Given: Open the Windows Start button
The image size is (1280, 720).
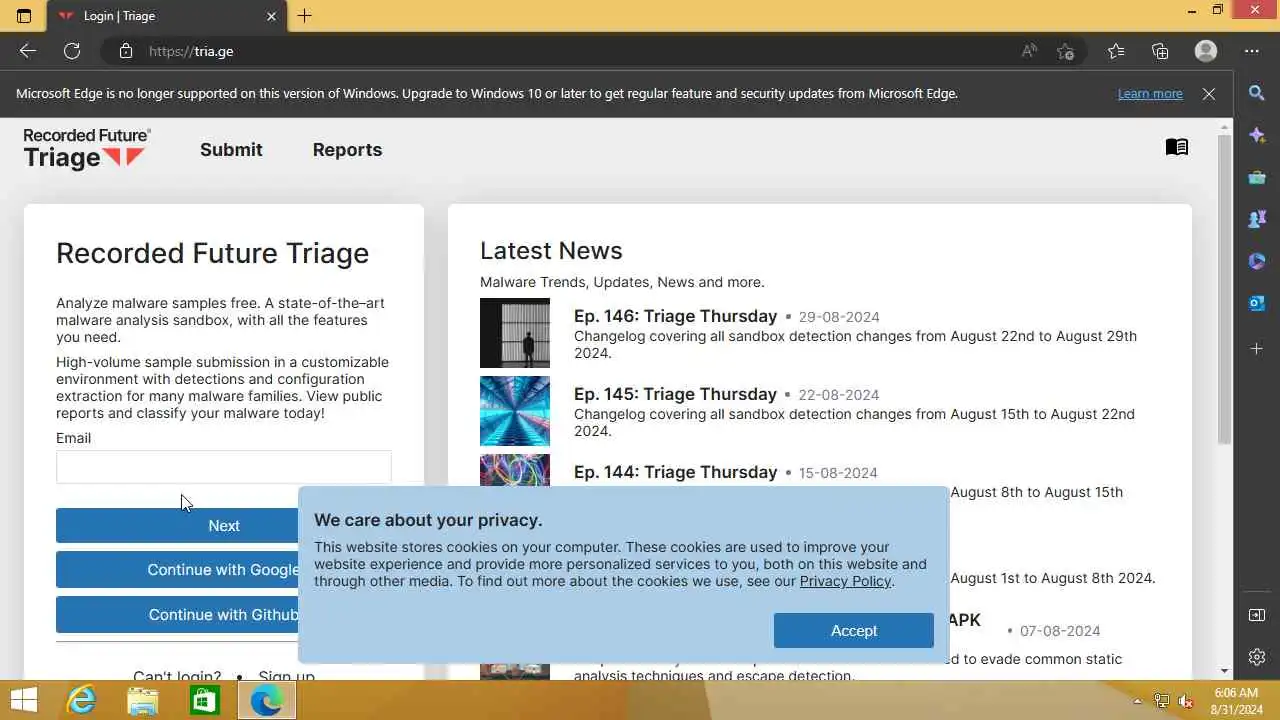Looking at the screenshot, I should pos(23,700).
